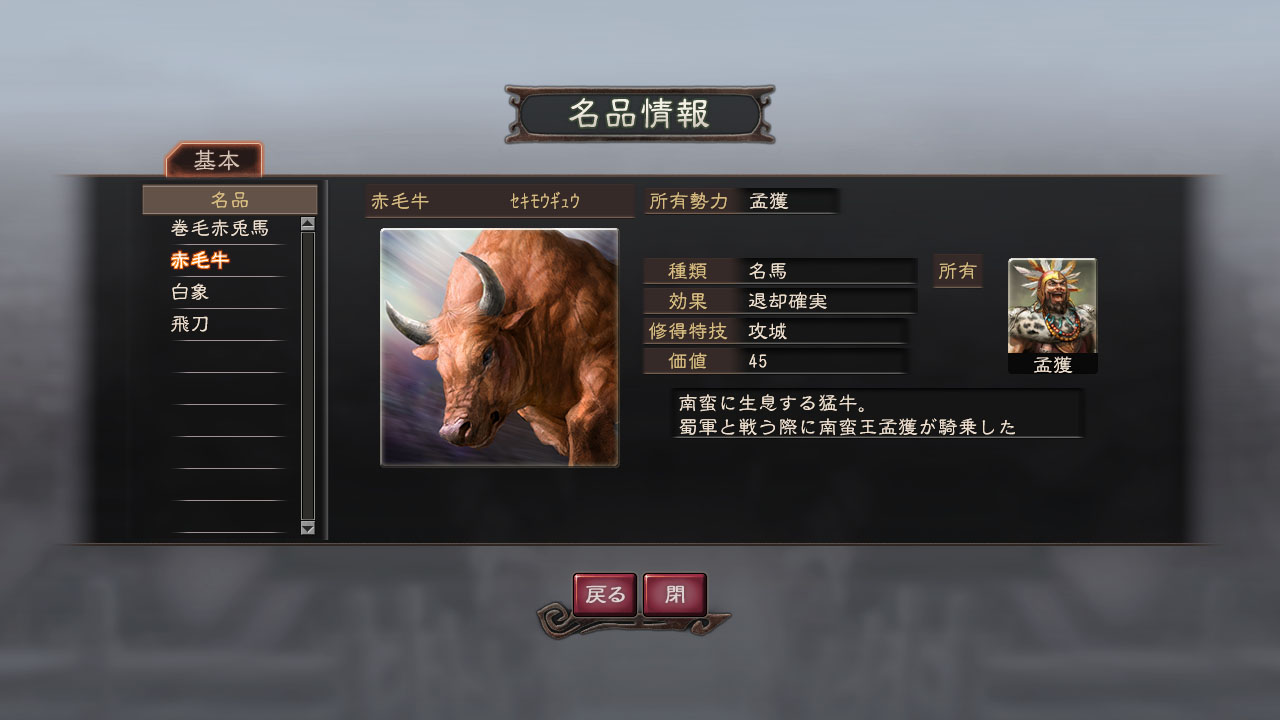The width and height of the screenshot is (1280, 720).
Task: Click the 閉 close button
Action: tap(675, 595)
